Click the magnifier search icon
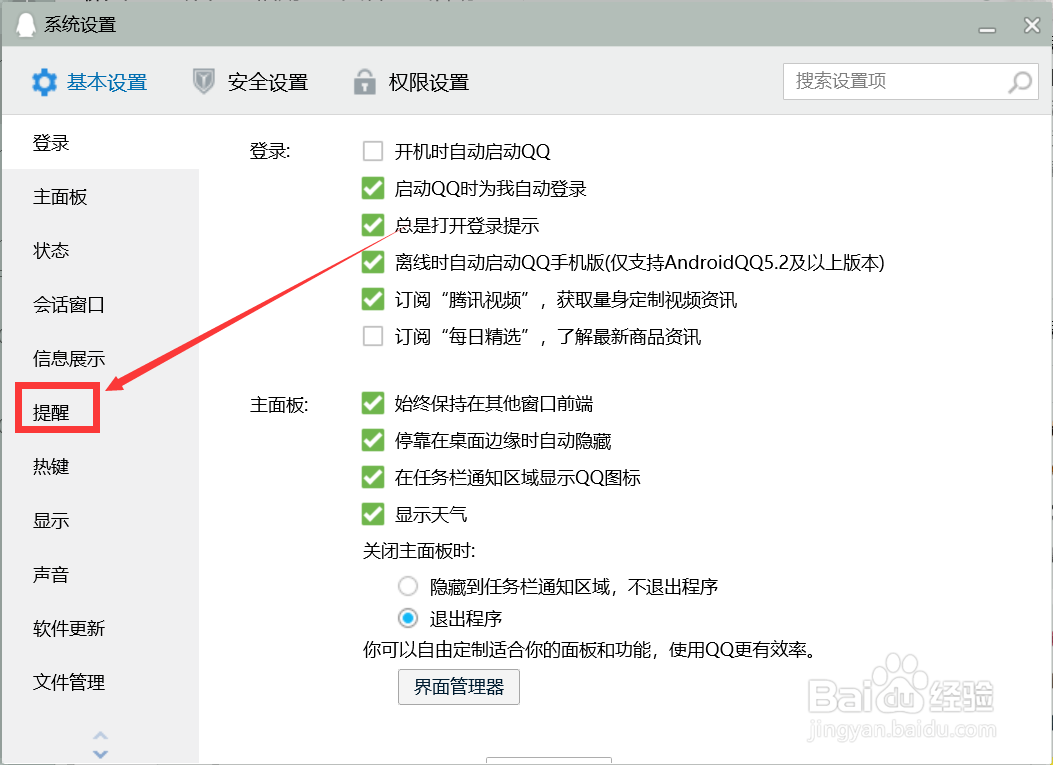1053x765 pixels. (x=1019, y=82)
